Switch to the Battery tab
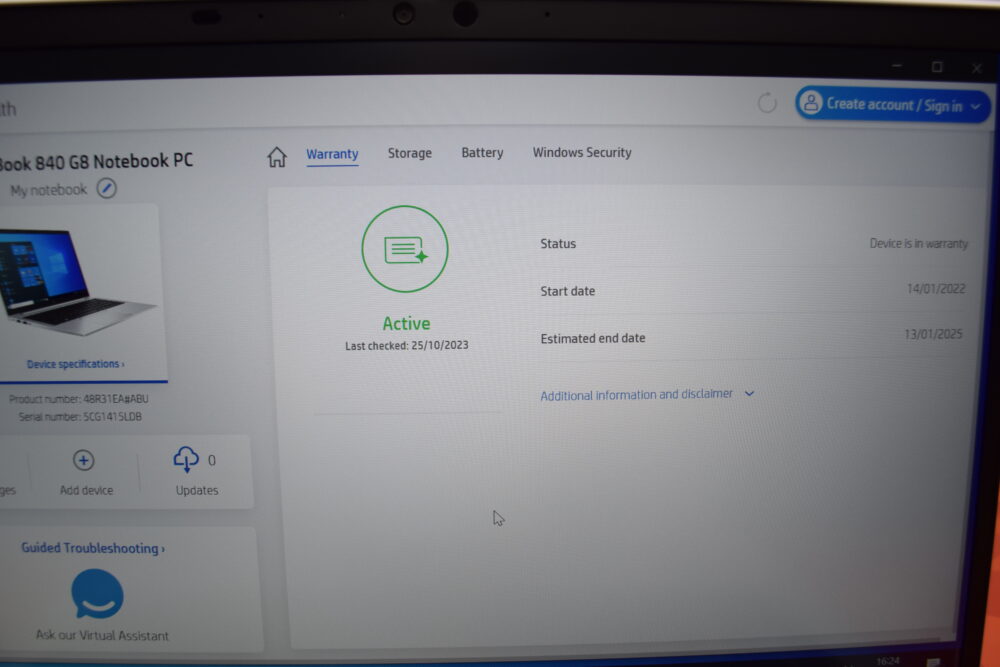 pos(482,152)
